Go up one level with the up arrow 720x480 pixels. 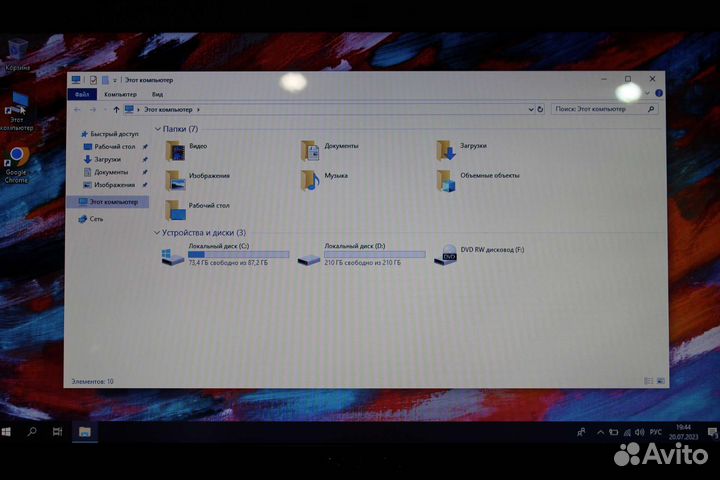click(x=116, y=109)
